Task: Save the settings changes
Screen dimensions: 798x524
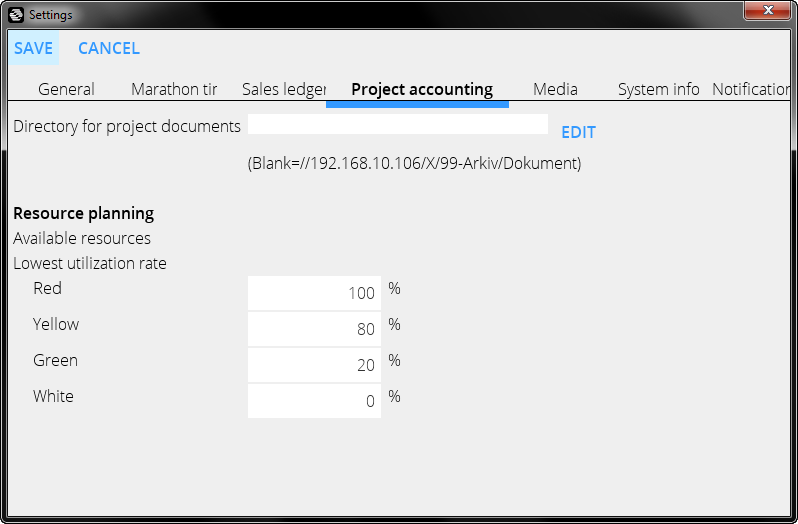Action: coord(34,48)
